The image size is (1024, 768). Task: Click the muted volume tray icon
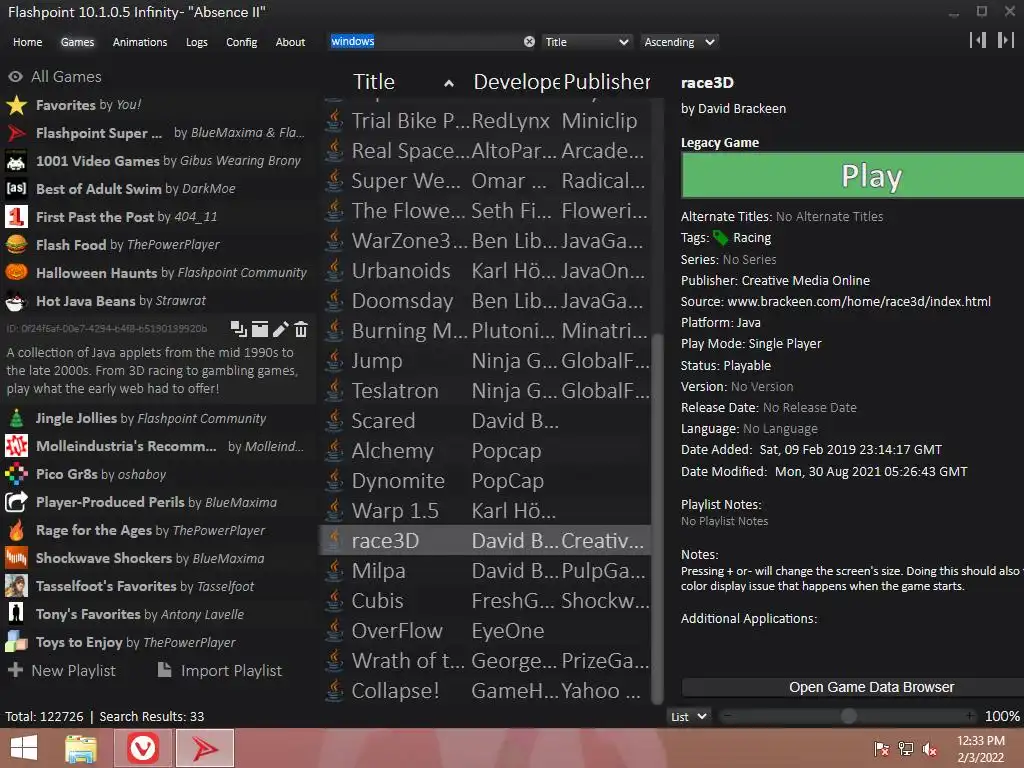click(x=930, y=749)
